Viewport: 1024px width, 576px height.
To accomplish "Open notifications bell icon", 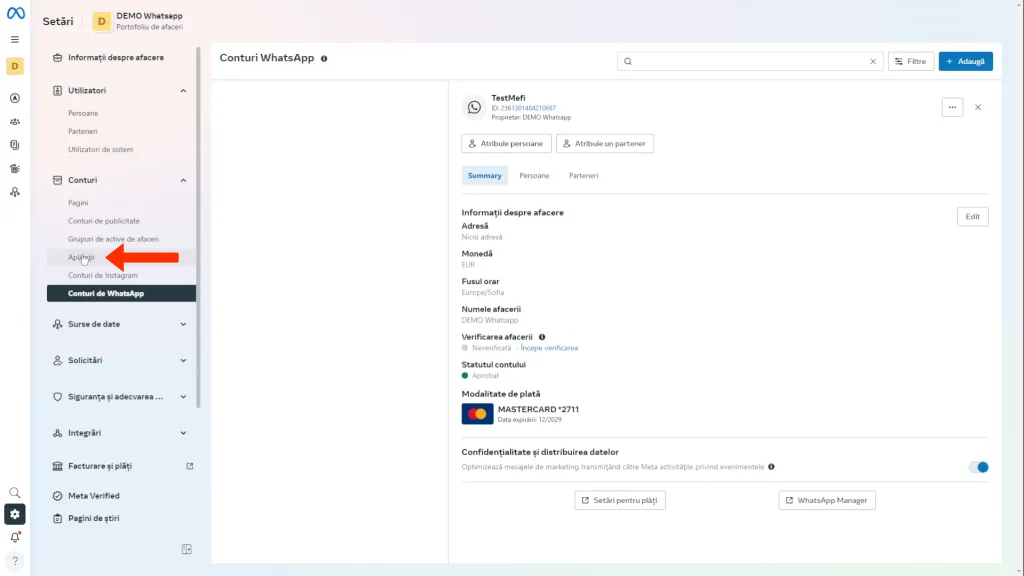I will point(15,537).
